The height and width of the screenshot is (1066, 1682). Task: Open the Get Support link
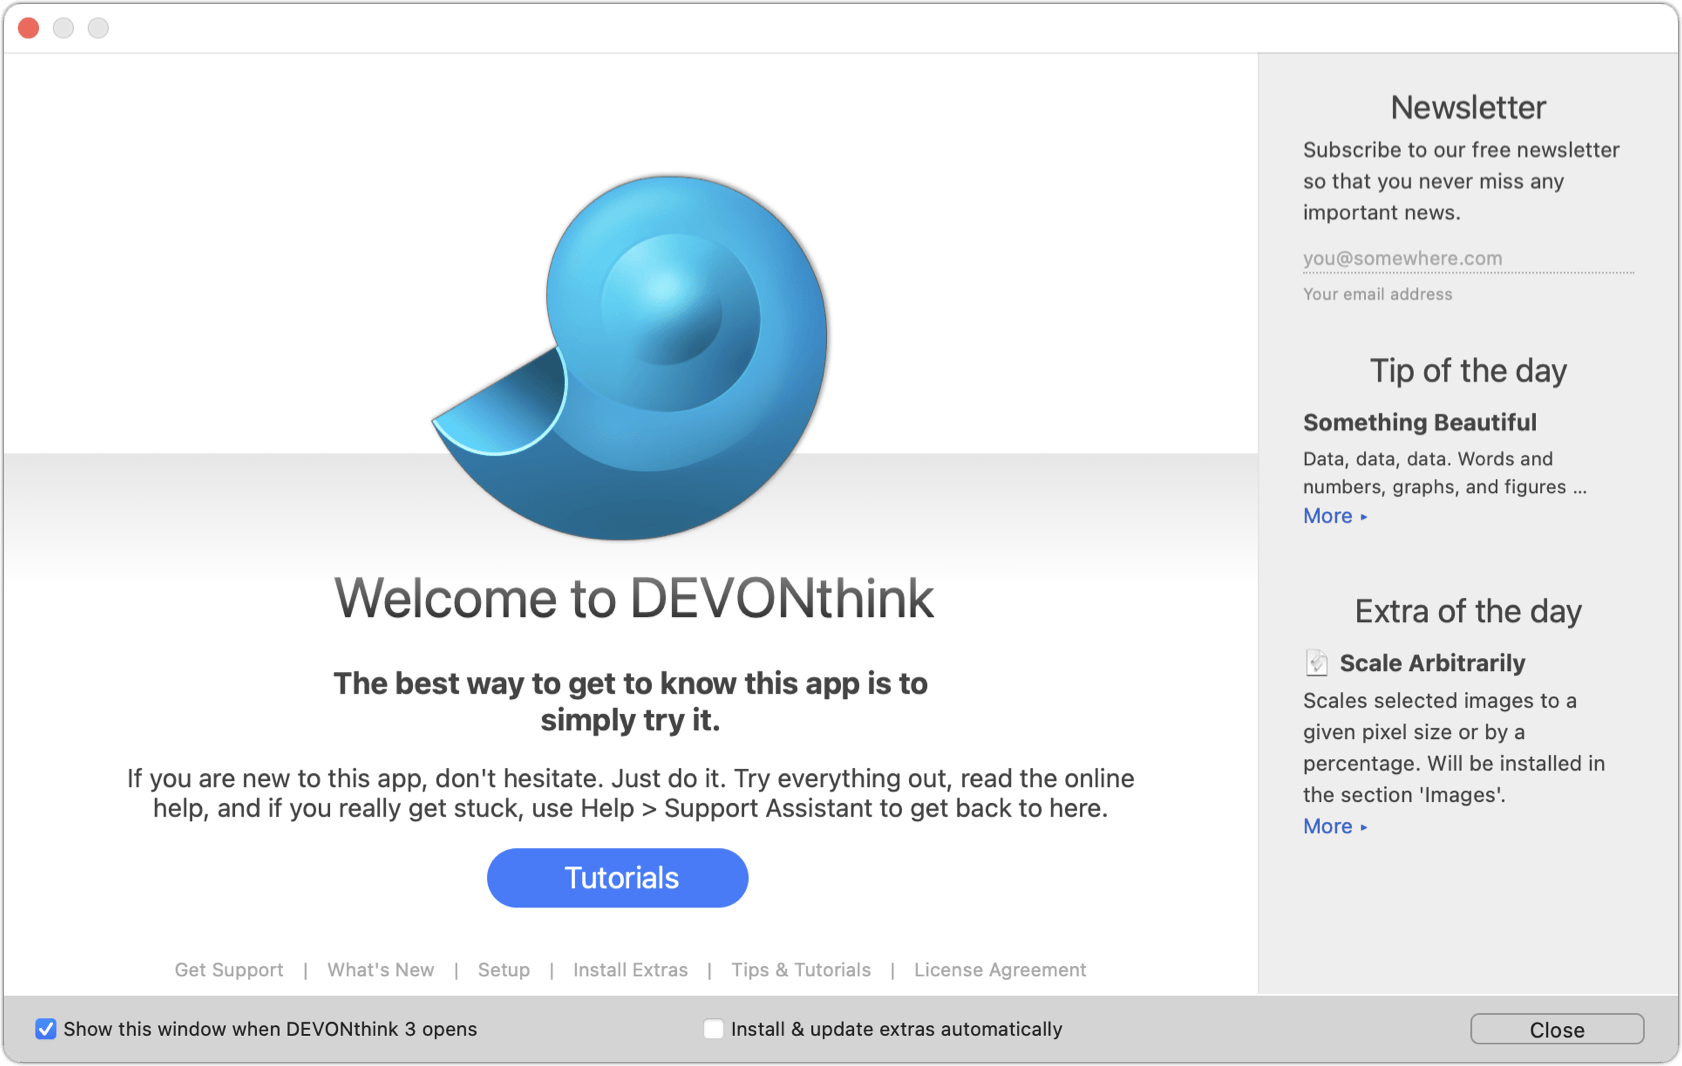coord(229,970)
